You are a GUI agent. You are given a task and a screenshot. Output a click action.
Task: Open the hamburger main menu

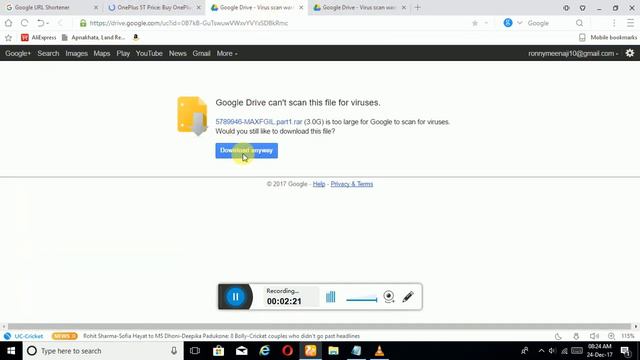coord(630,23)
